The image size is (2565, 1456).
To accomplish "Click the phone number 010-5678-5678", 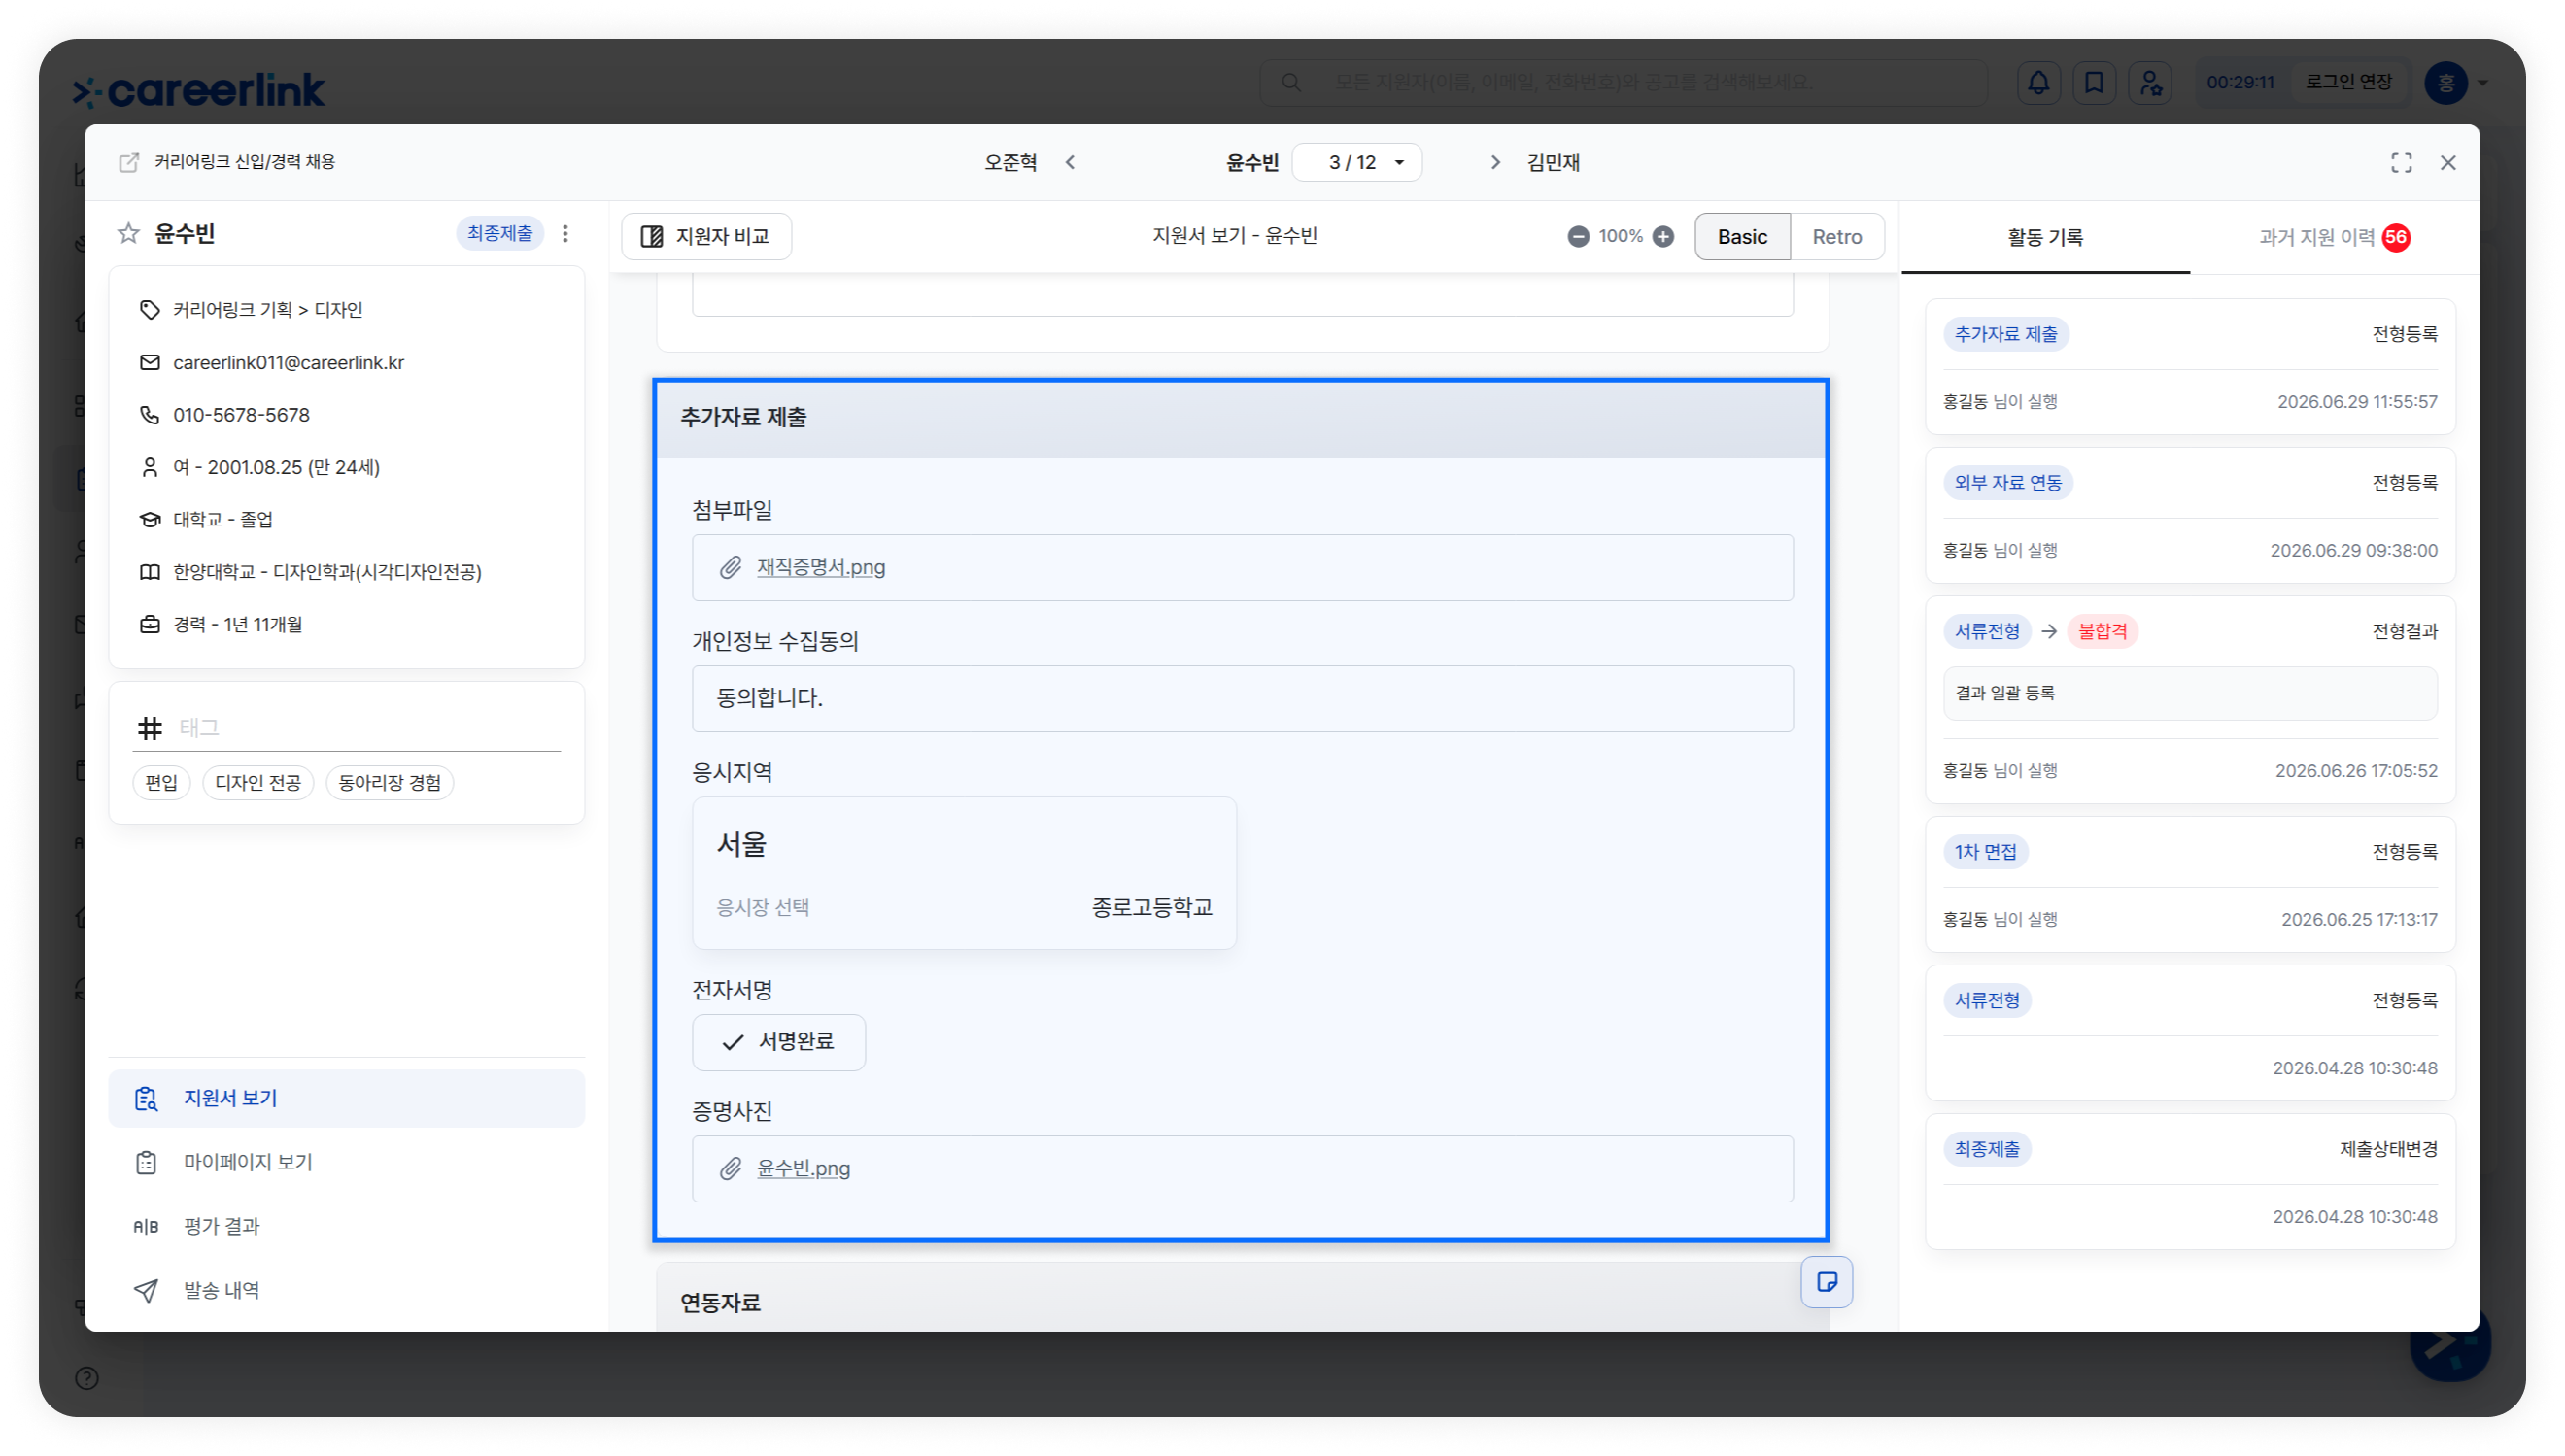I will [241, 415].
